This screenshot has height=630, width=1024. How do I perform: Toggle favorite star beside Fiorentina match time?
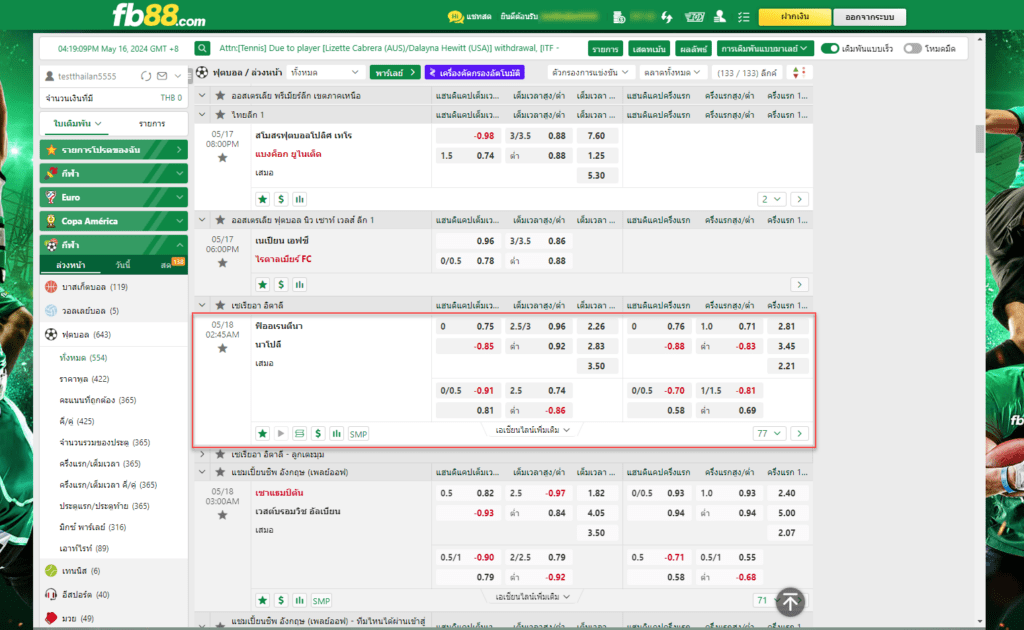pos(223,348)
